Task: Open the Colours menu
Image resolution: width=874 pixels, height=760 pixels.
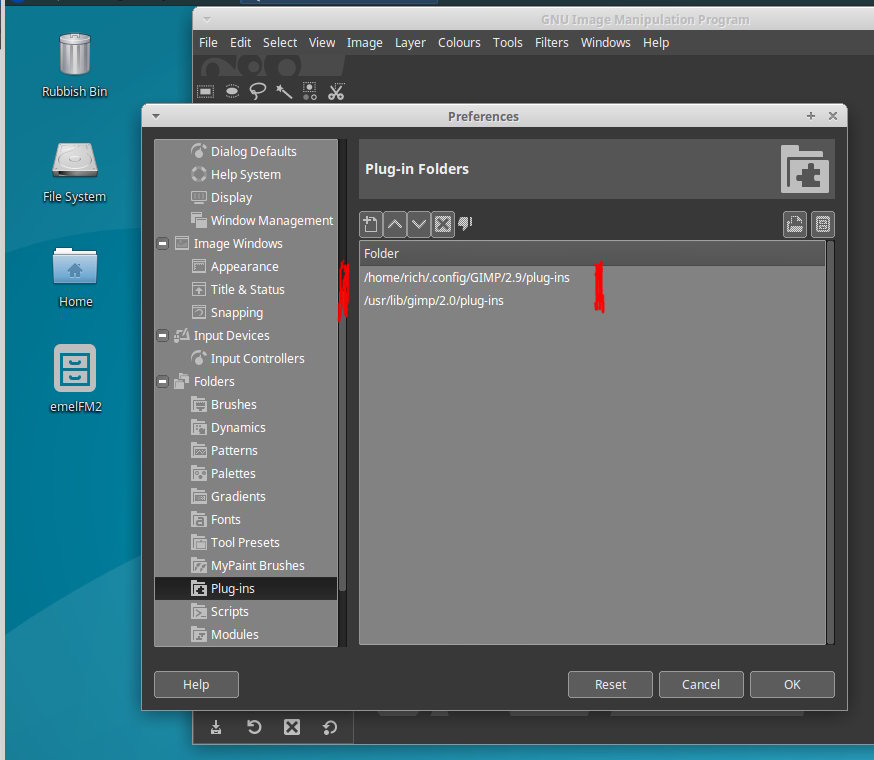Action: click(459, 42)
